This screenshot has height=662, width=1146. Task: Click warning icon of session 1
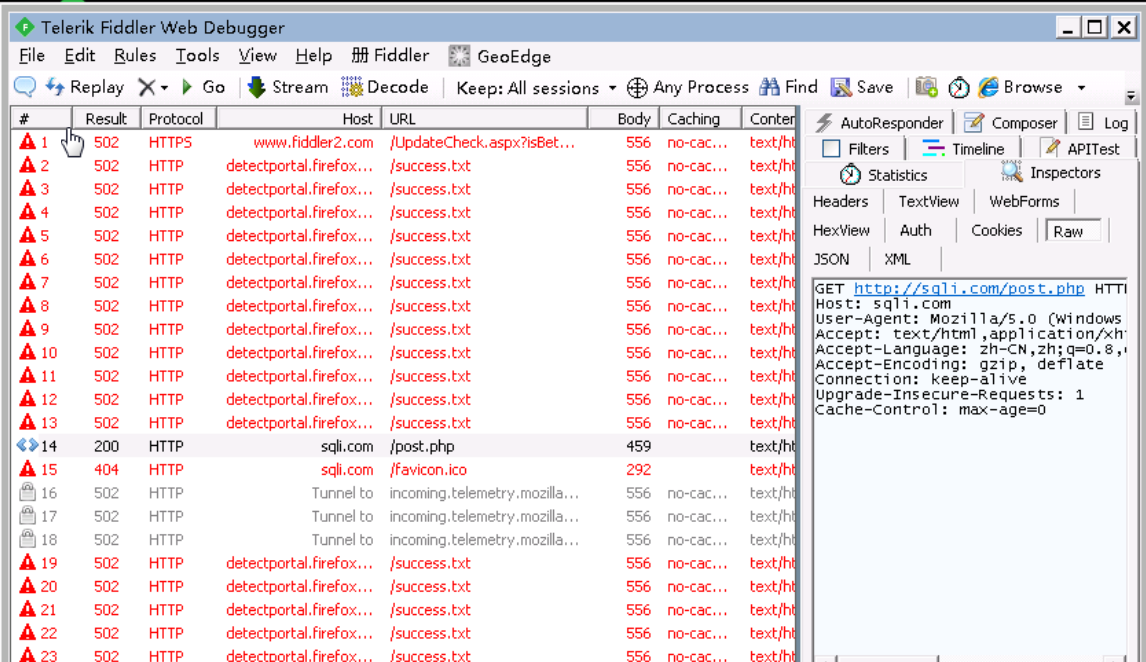pyautogui.click(x=28, y=142)
